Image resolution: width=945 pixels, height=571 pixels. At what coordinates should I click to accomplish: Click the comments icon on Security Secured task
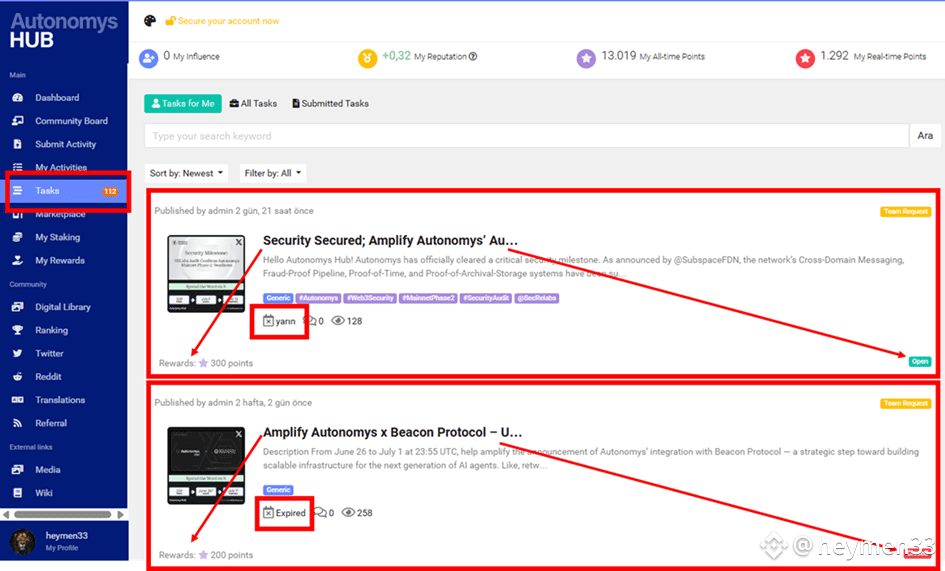point(310,321)
